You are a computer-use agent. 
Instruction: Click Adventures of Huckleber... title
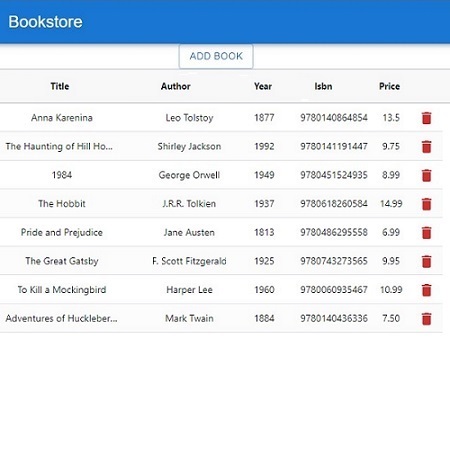[x=61, y=318]
